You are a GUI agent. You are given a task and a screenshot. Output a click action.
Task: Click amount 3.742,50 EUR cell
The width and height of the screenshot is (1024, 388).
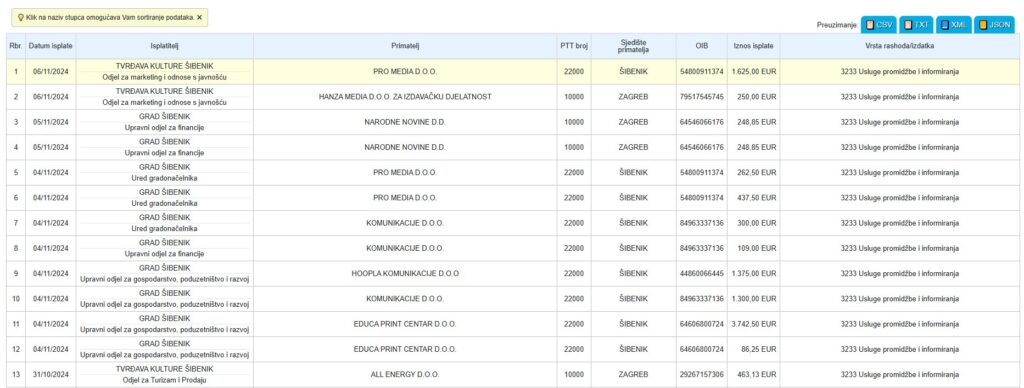click(x=754, y=325)
